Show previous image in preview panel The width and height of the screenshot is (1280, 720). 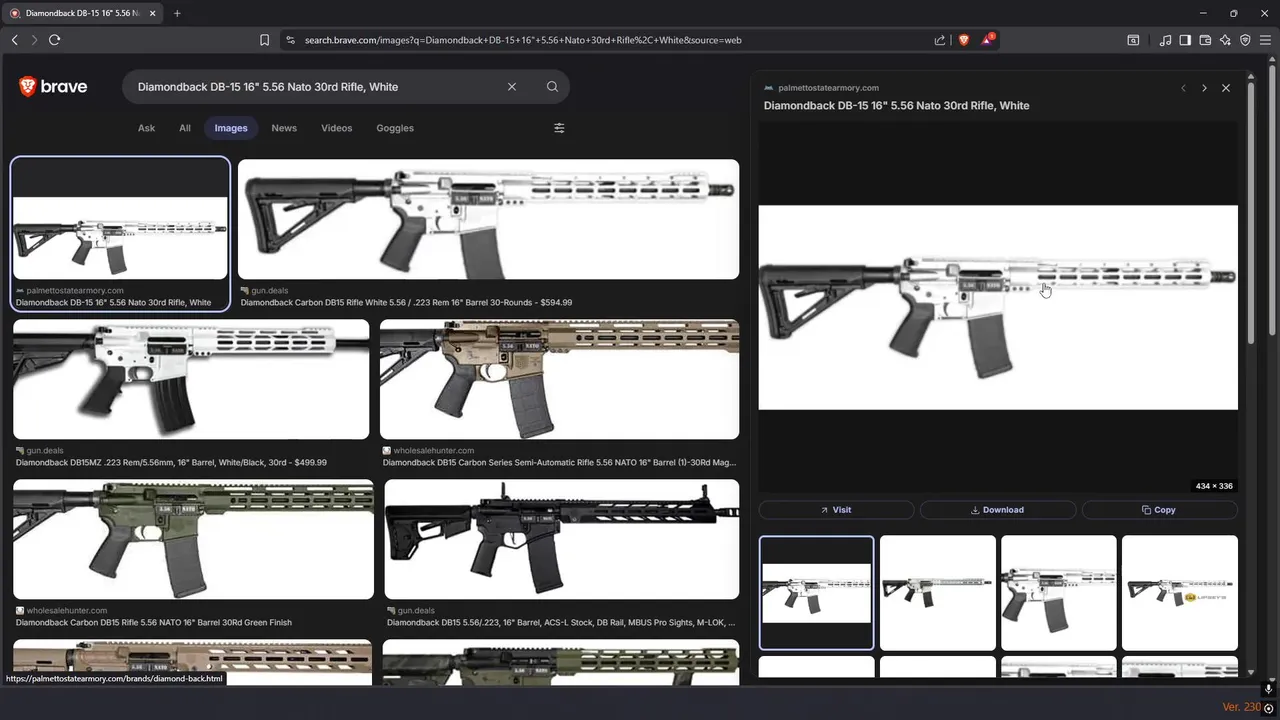pyautogui.click(x=1184, y=88)
